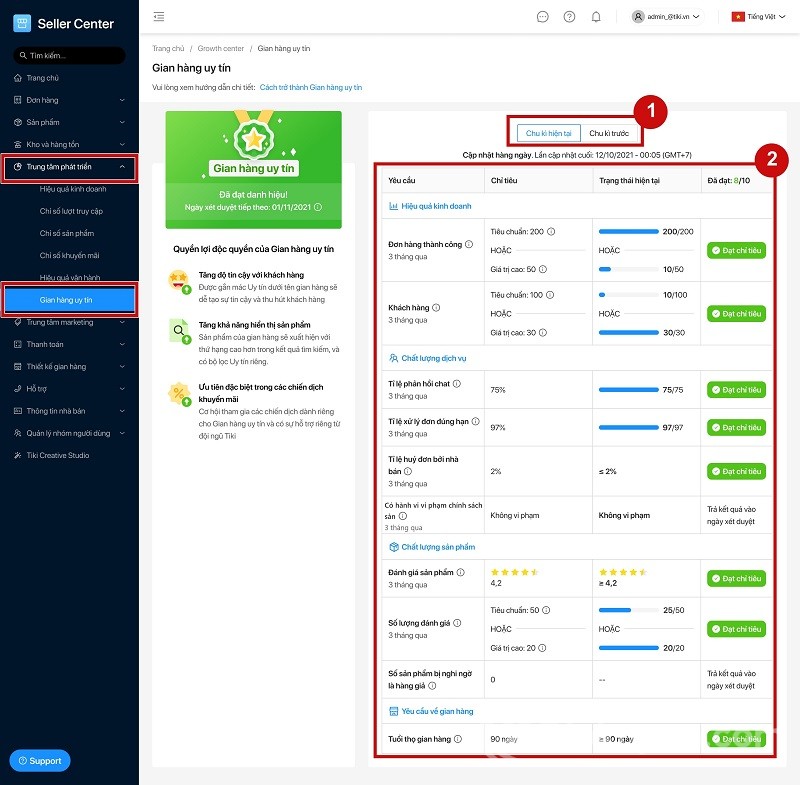Viewport: 800px width, 785px height.
Task: Expand the Trung tâm marketing menu
Action: coord(122,322)
